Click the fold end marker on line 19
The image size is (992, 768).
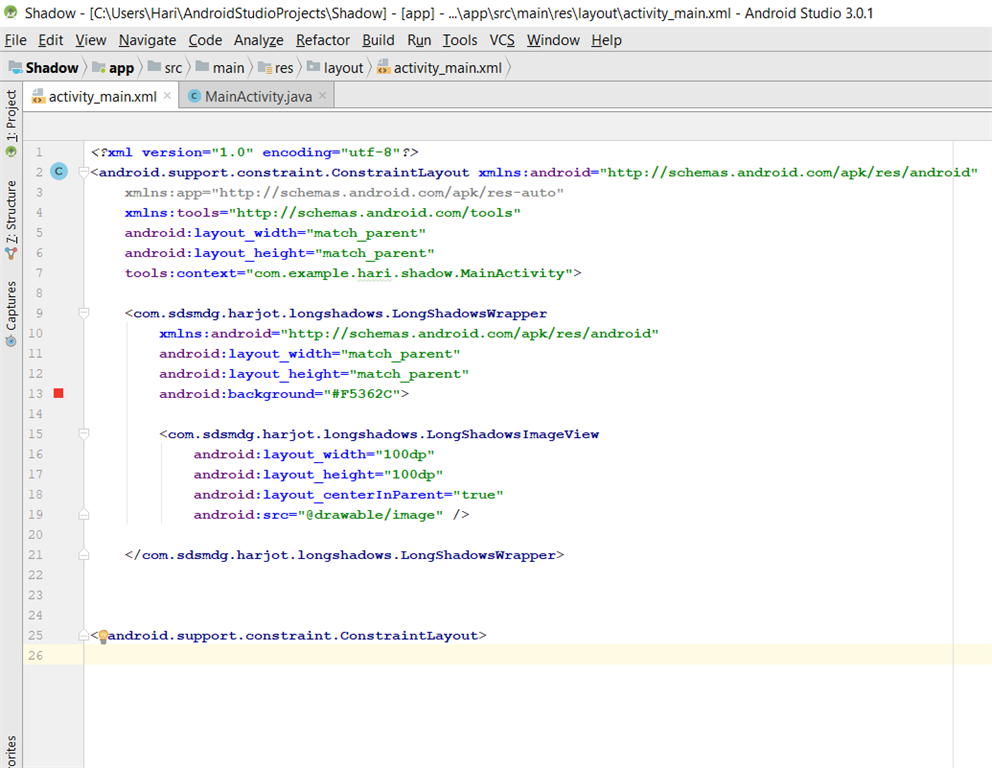click(x=83, y=514)
